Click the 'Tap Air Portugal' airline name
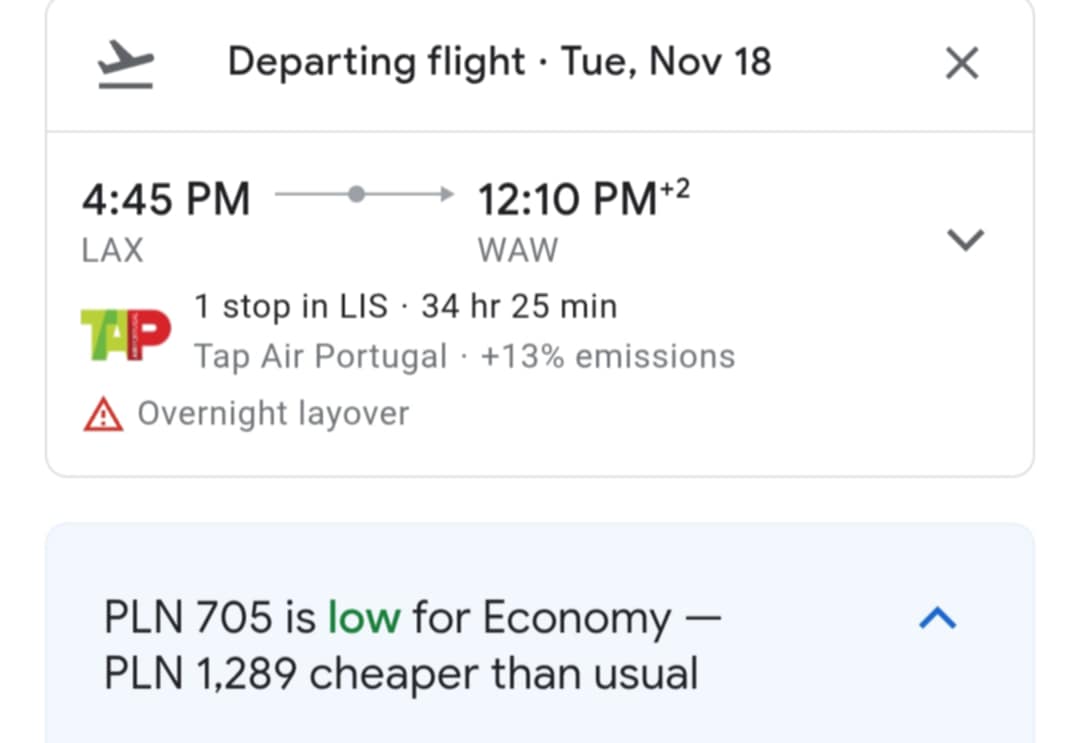This screenshot has width=1074, height=743. coord(321,357)
